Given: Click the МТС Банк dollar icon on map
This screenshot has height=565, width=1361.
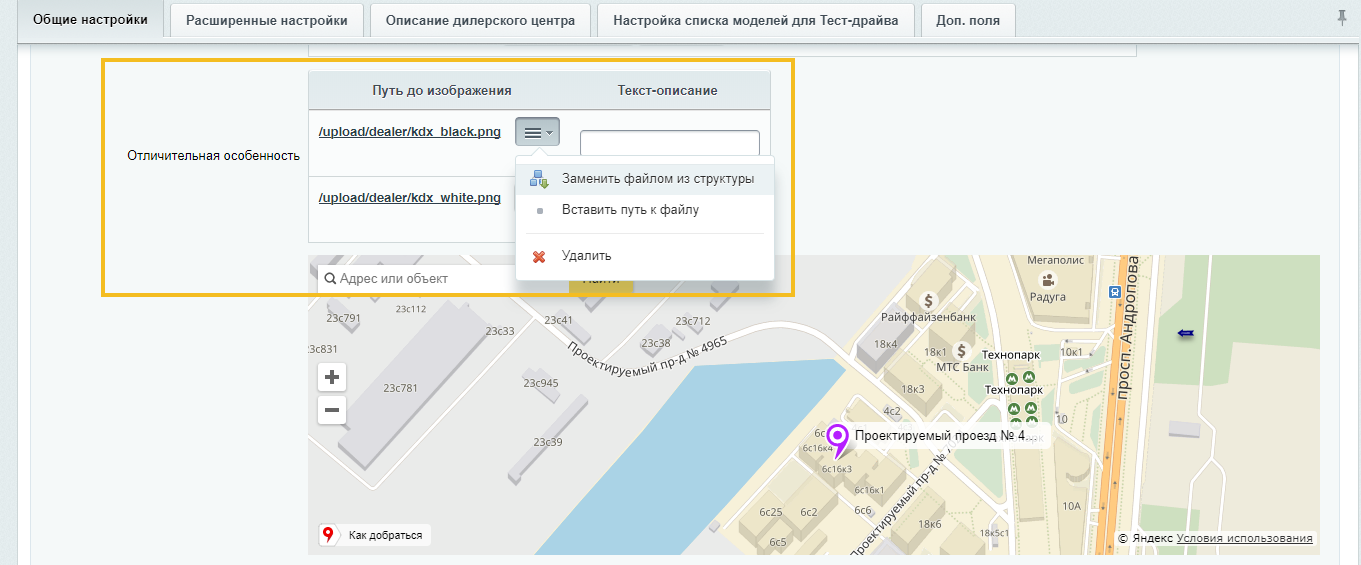Looking at the screenshot, I should 962,350.
